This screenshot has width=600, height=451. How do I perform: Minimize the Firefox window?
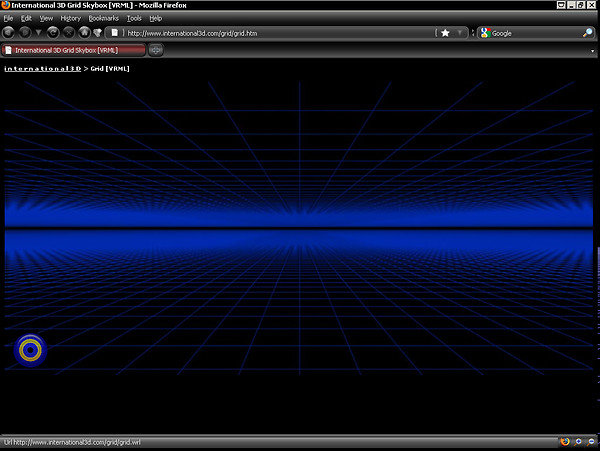(x=572, y=5)
